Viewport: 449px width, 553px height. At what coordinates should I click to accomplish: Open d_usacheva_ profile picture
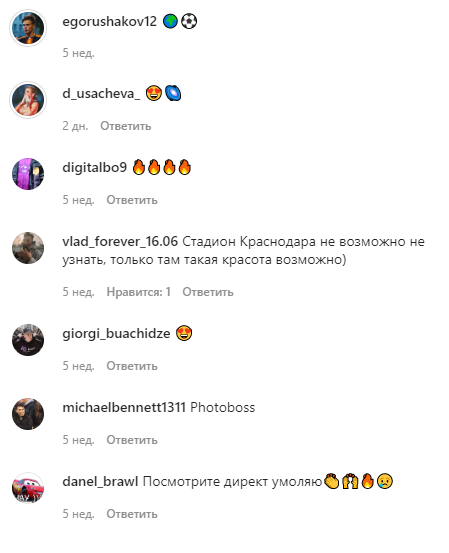28,100
